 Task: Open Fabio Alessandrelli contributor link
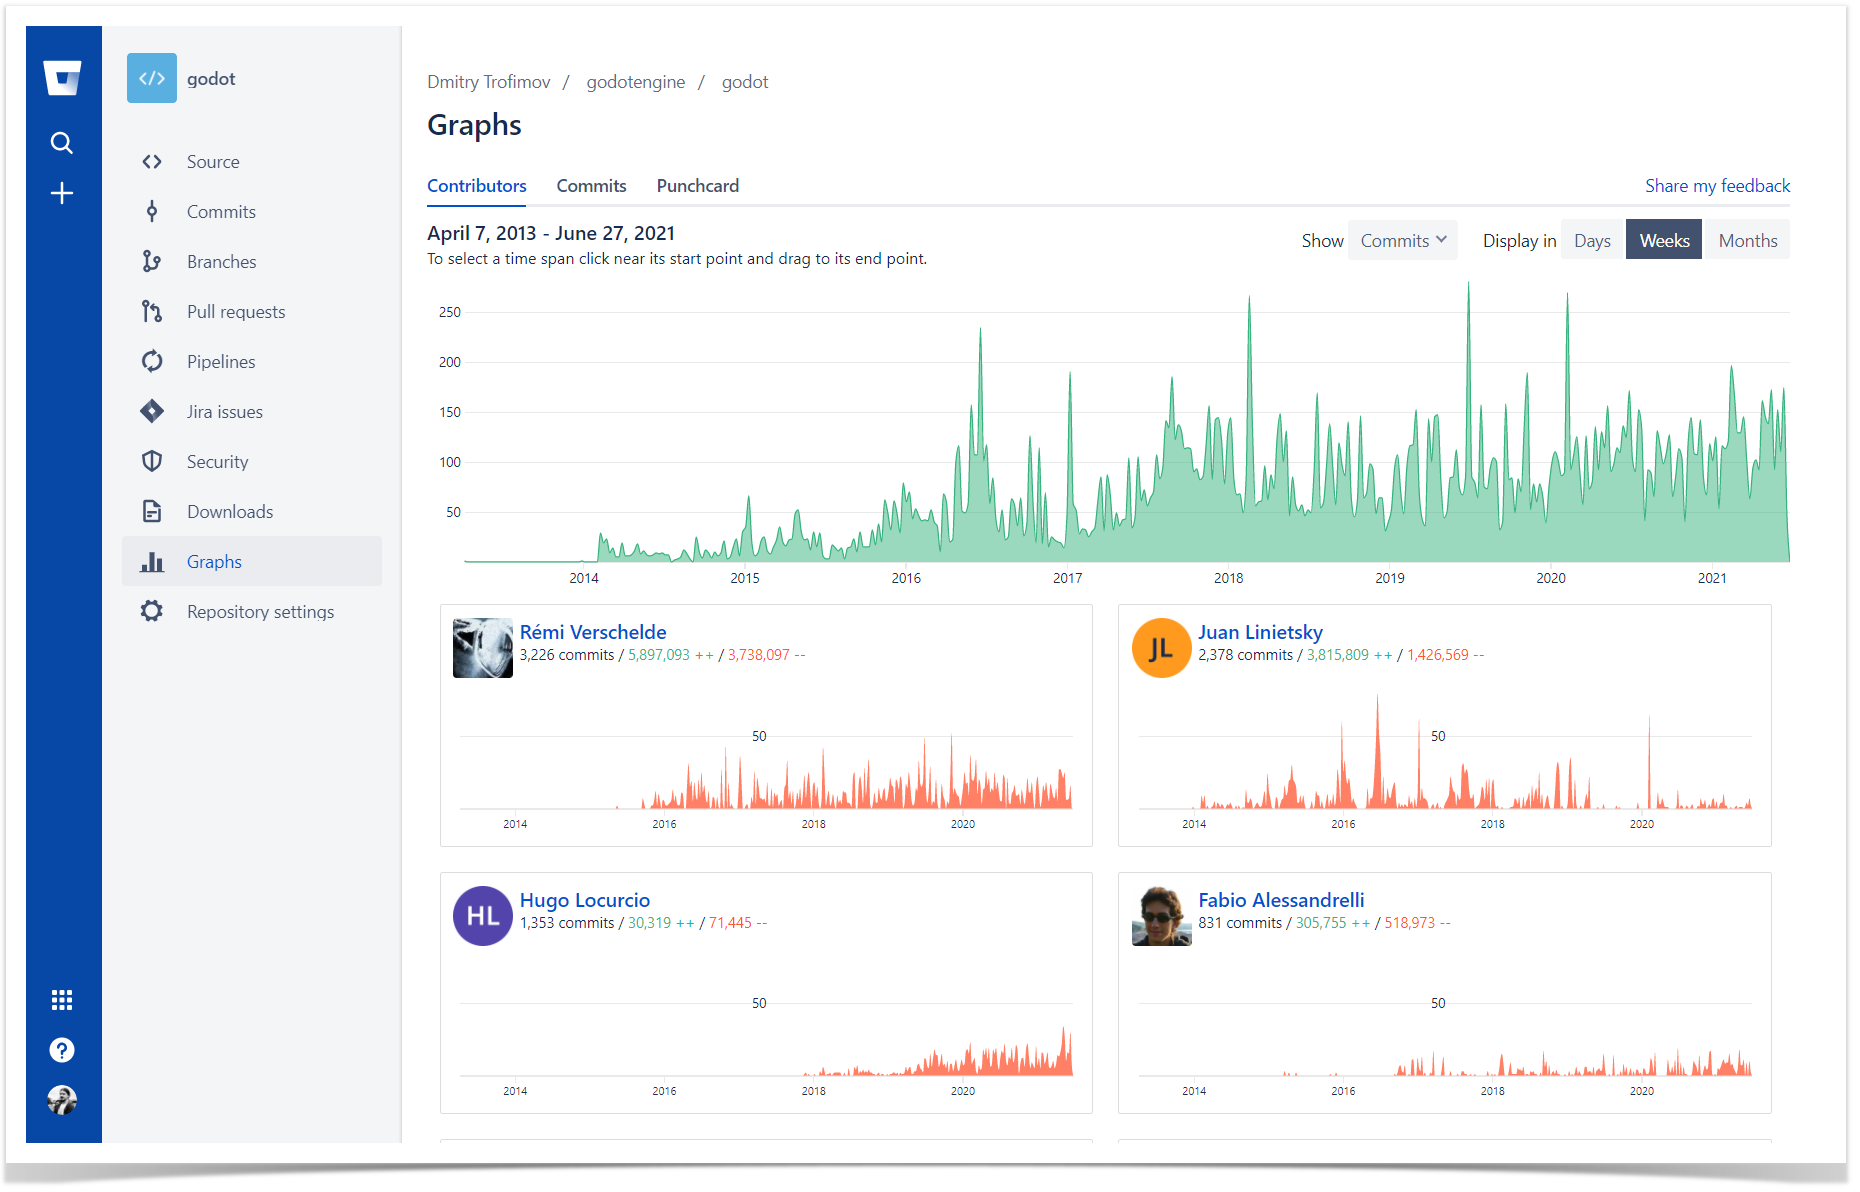click(x=1281, y=900)
